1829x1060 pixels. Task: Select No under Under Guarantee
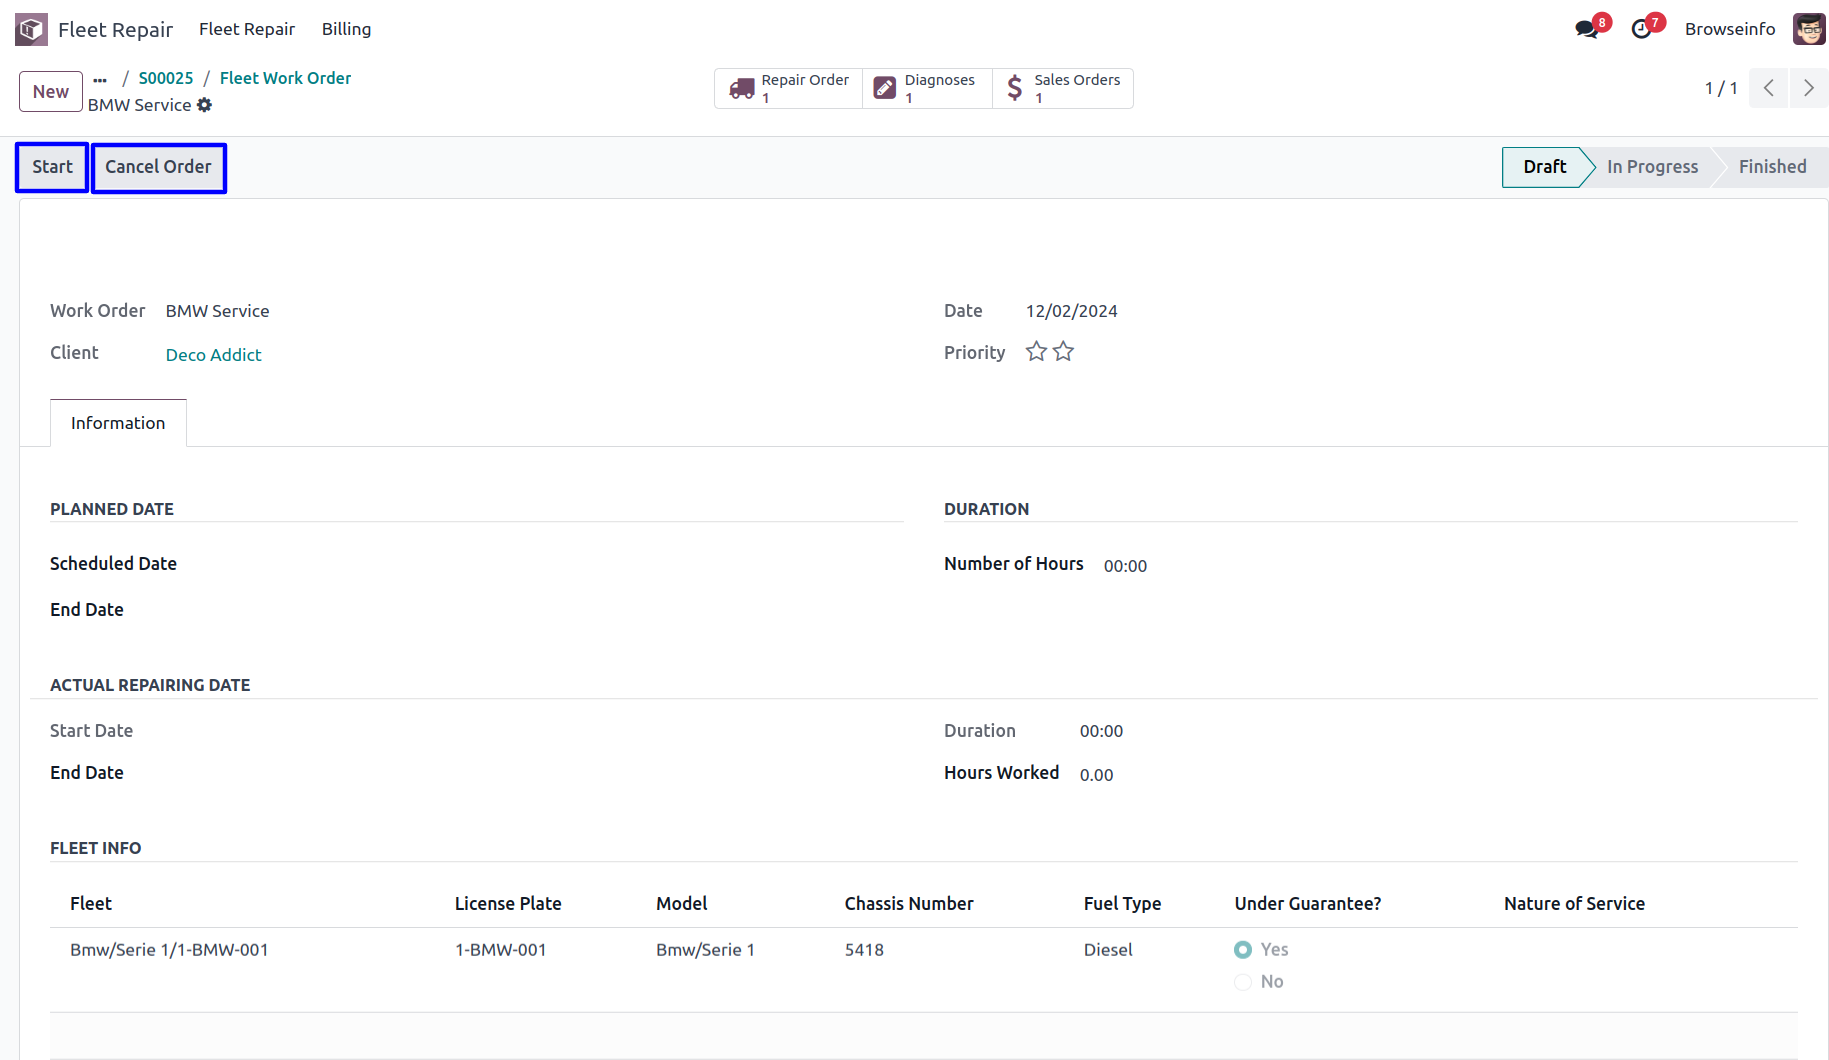[1243, 982]
